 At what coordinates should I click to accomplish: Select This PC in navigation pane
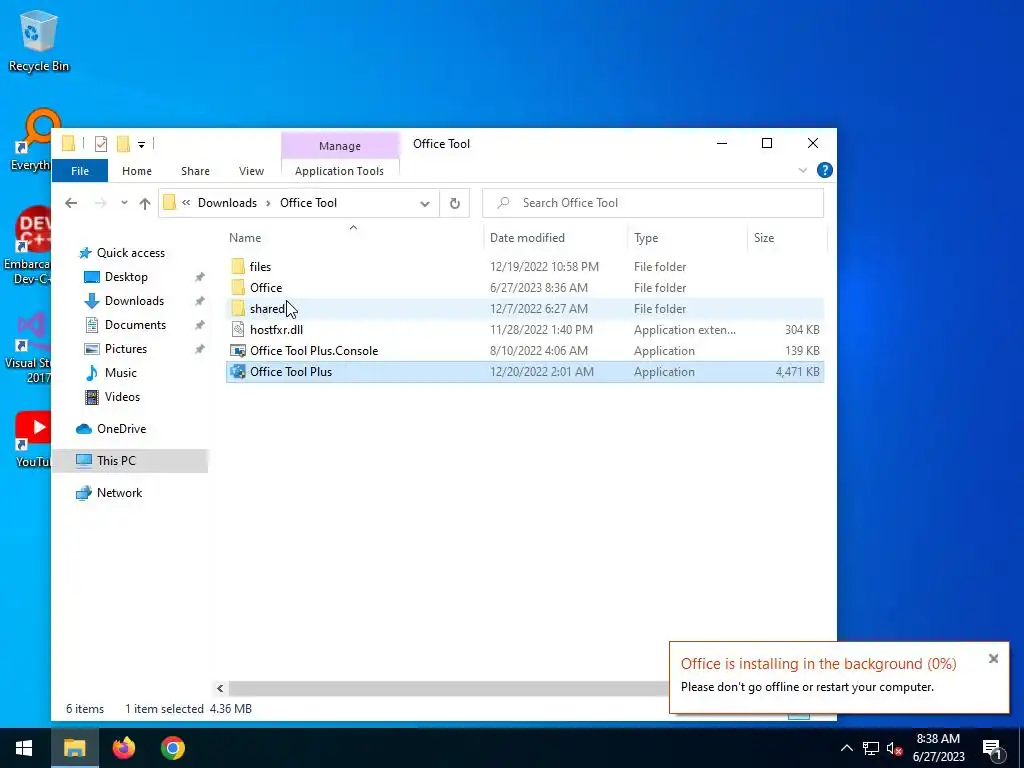tap(131, 461)
